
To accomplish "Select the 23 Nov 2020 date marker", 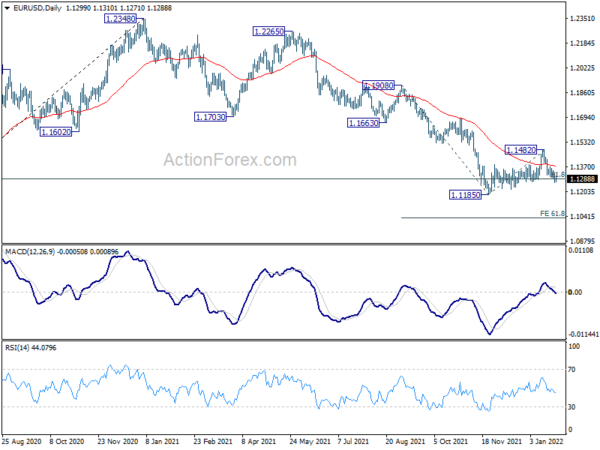I will (x=117, y=441).
